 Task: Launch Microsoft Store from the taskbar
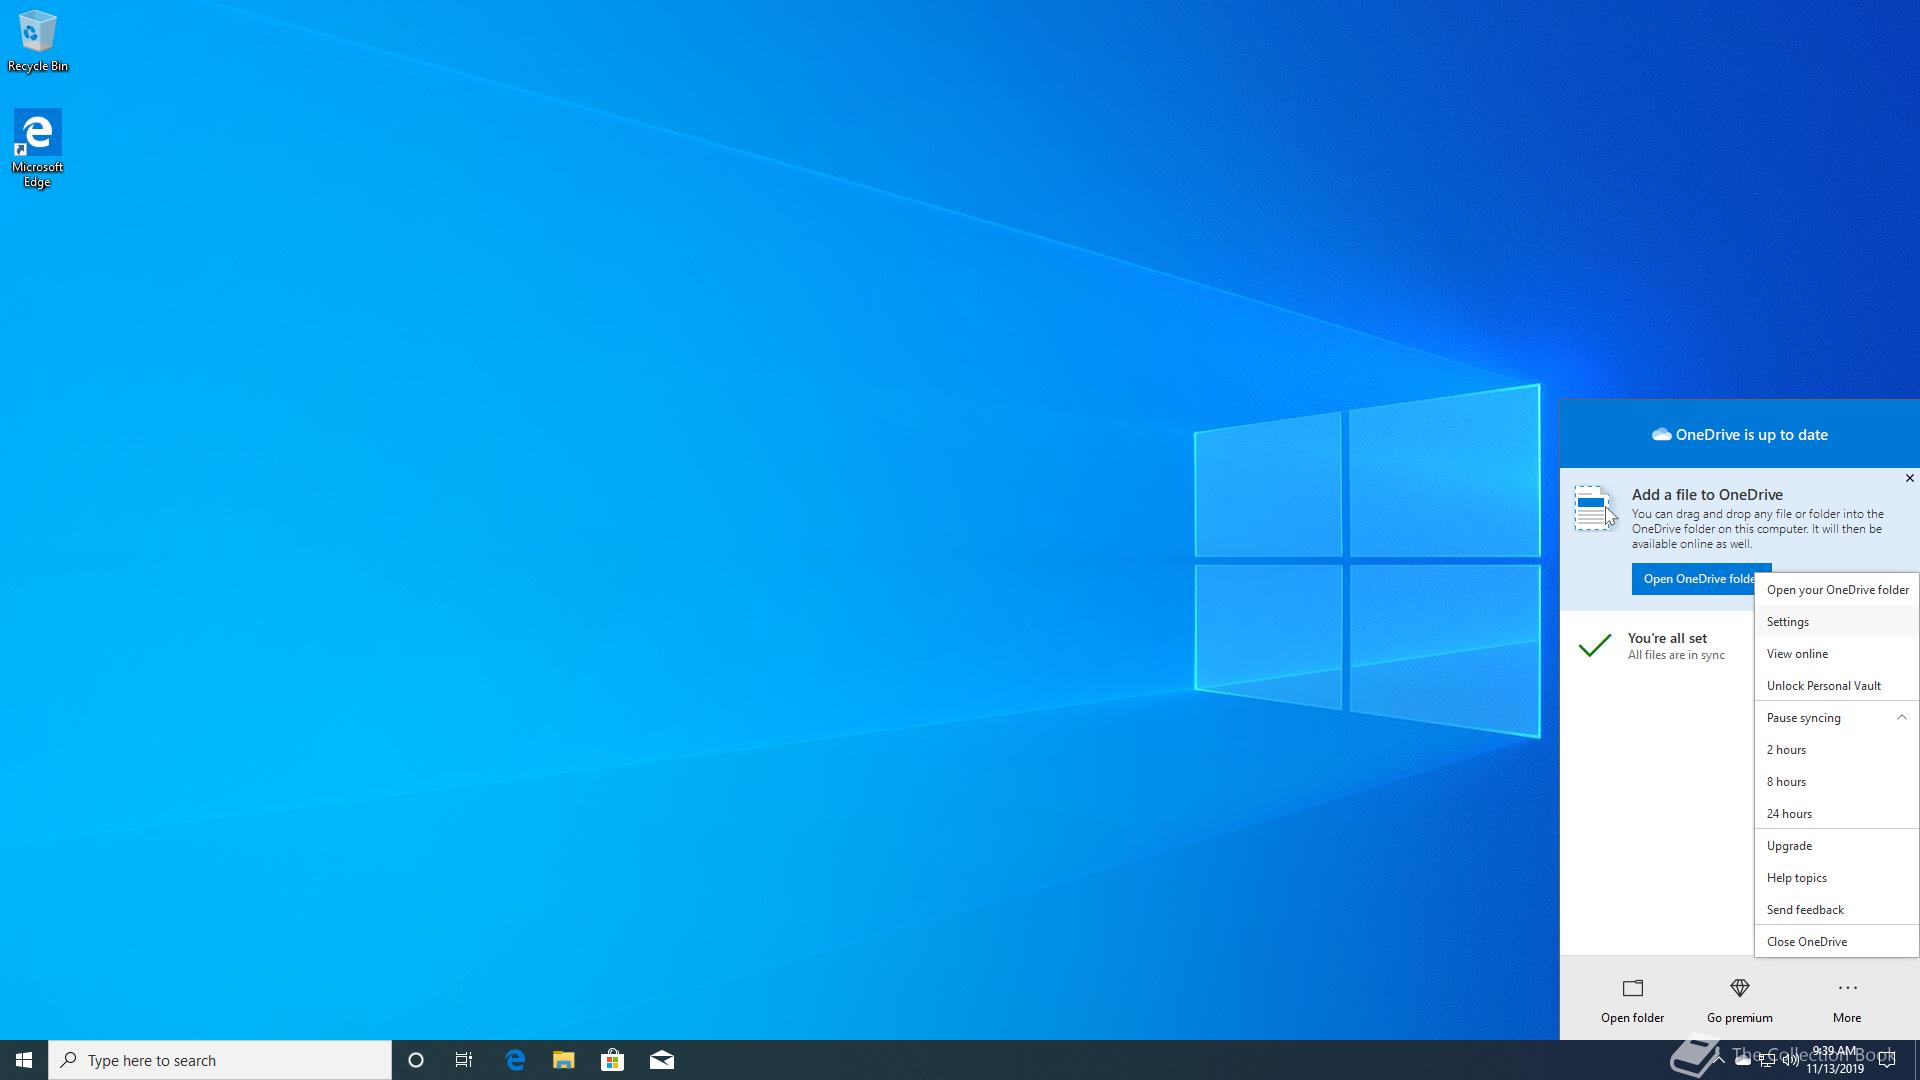(x=612, y=1060)
